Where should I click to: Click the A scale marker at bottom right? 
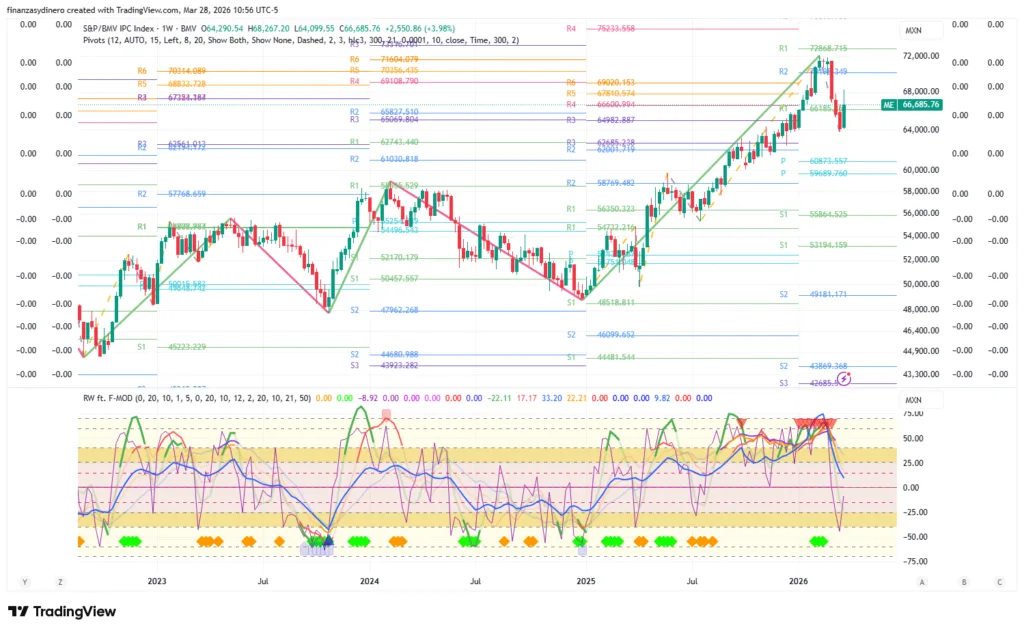[x=922, y=581]
